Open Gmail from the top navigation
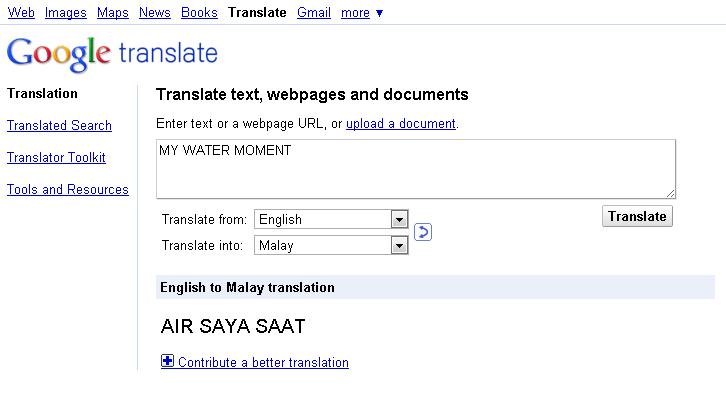This screenshot has width=726, height=408. click(314, 13)
